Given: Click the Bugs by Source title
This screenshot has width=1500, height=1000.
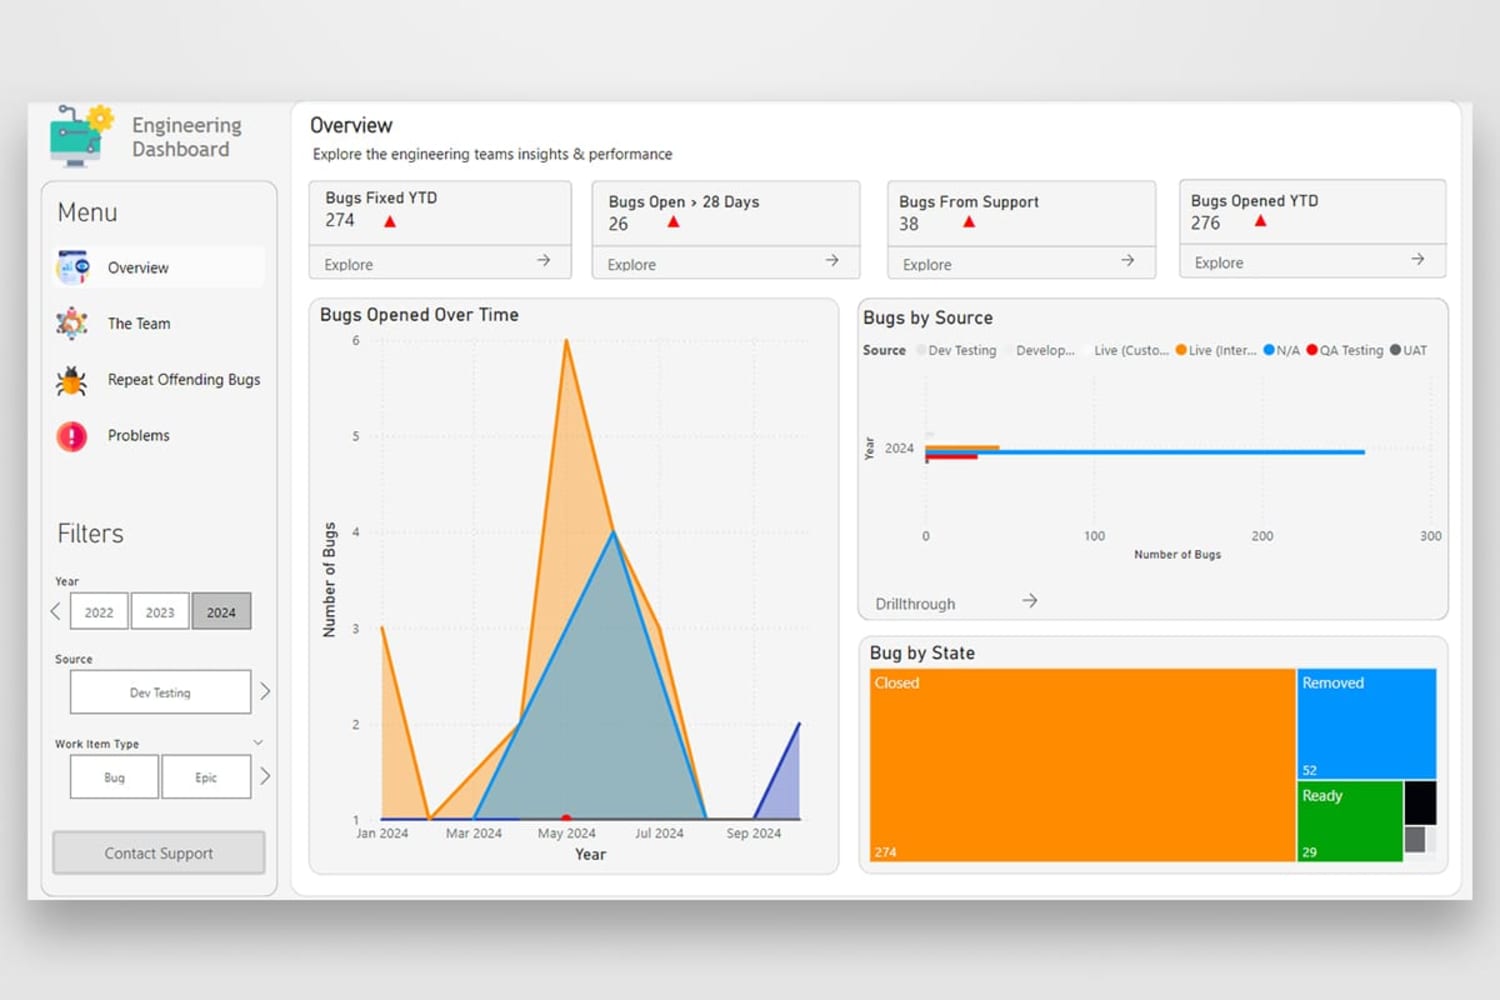Looking at the screenshot, I should click(928, 318).
